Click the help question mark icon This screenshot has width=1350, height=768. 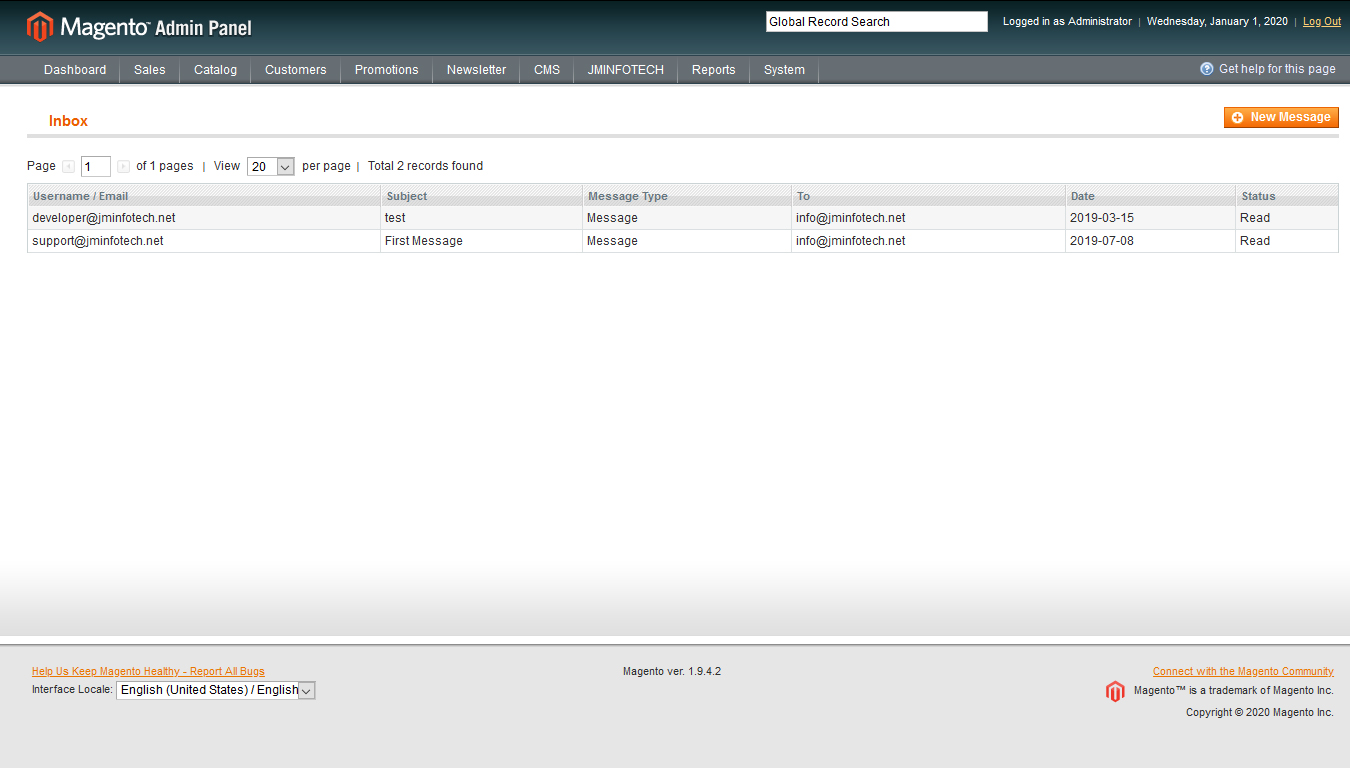pyautogui.click(x=1207, y=69)
